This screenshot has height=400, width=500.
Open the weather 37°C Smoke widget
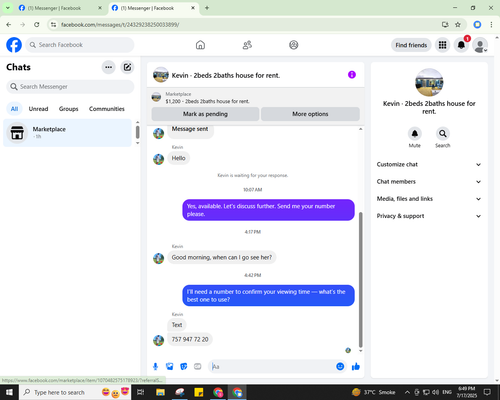click(374, 392)
